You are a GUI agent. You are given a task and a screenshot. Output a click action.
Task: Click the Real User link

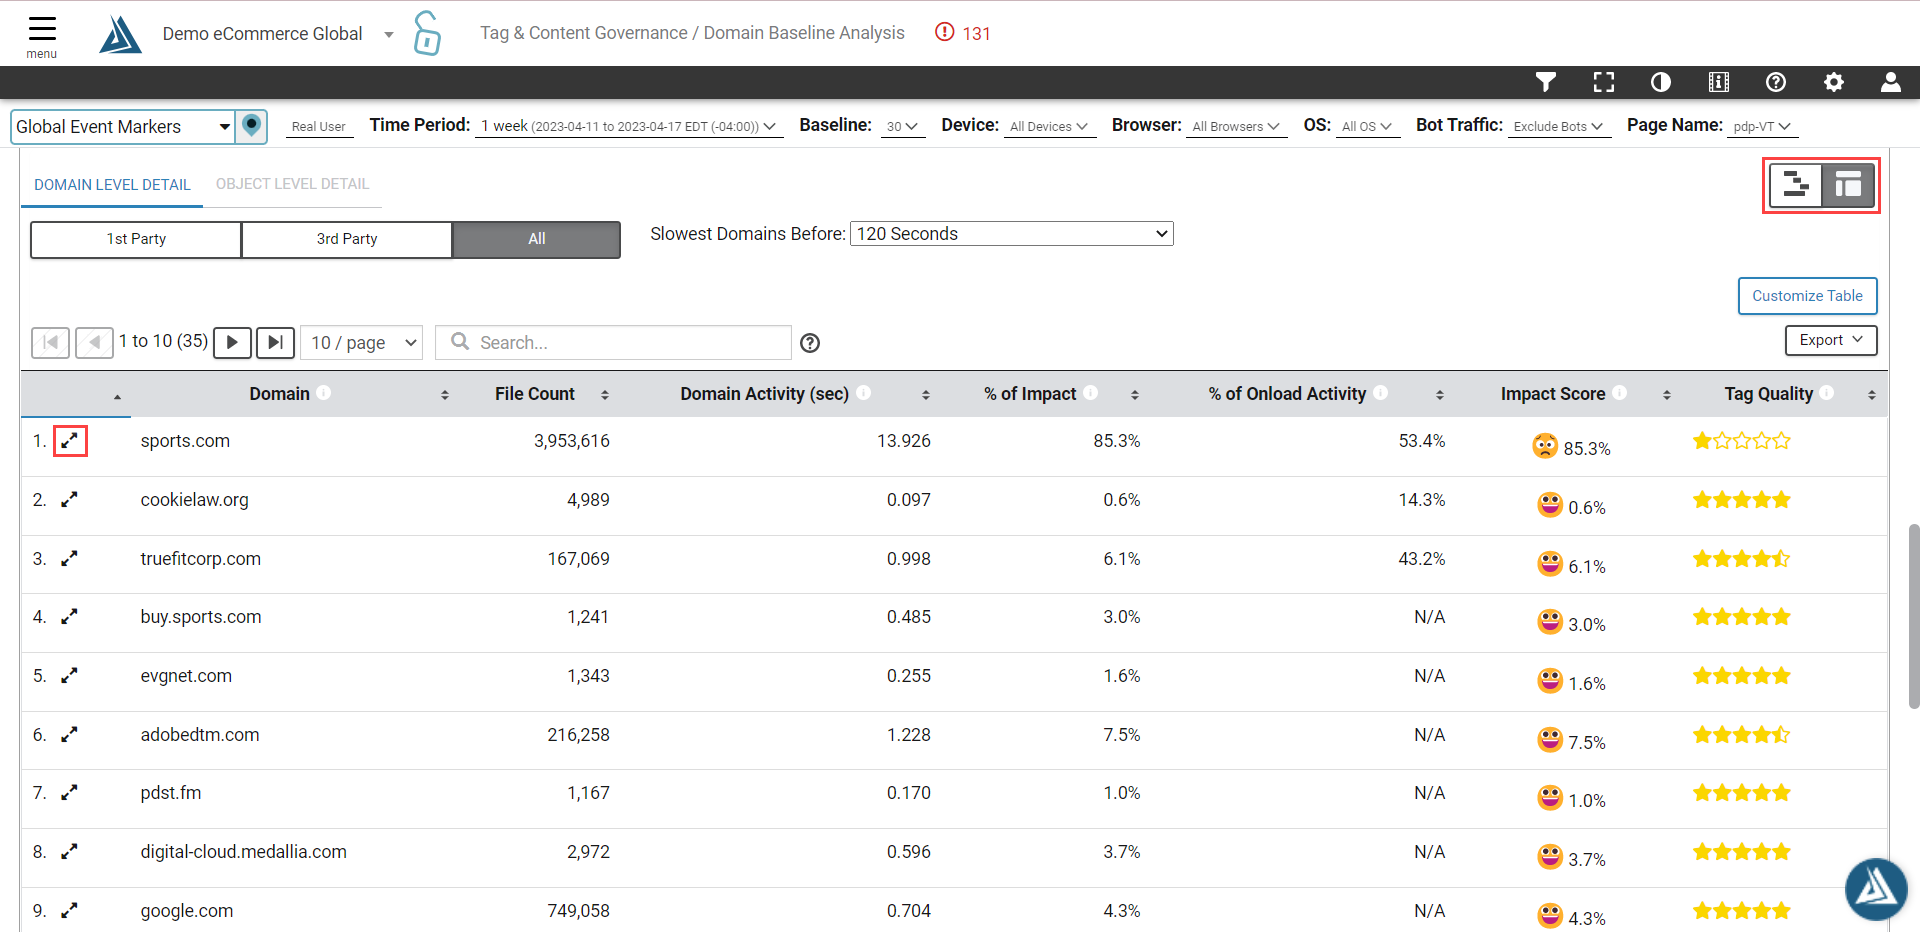click(x=318, y=127)
